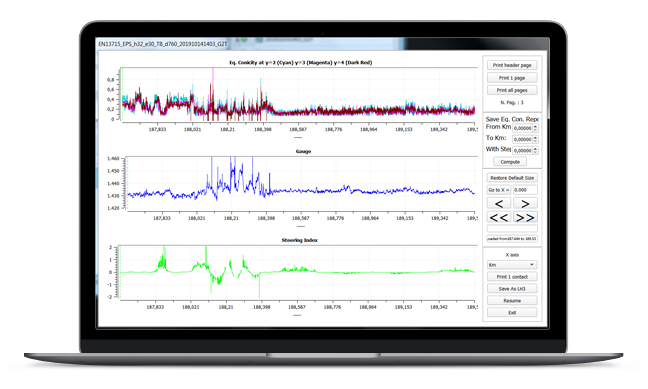Click Print 1 contact button
The height and width of the screenshot is (389, 648).
point(512,277)
